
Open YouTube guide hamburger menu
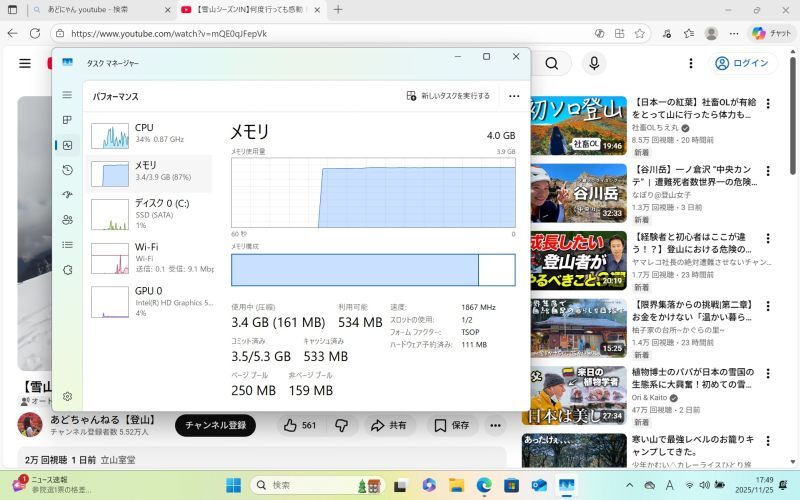click(x=25, y=63)
